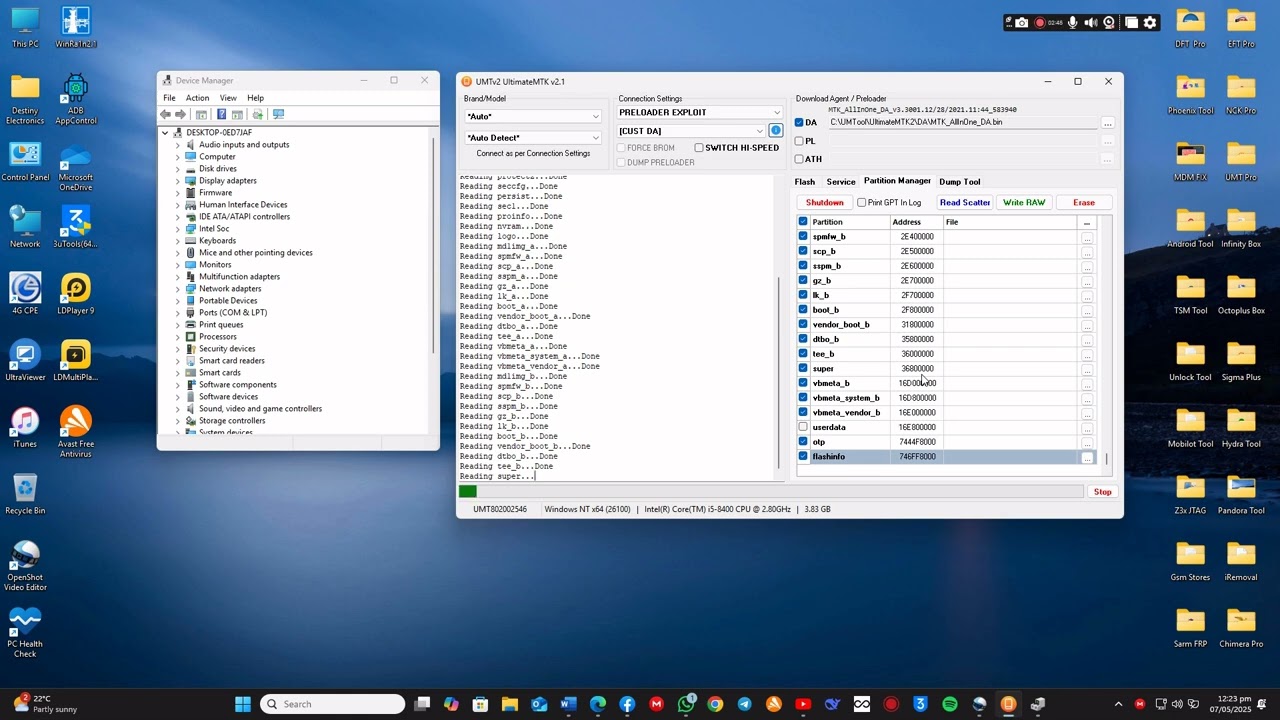The width and height of the screenshot is (1280, 720).
Task: Open recorder settings gear icon
Action: pos(1150,22)
